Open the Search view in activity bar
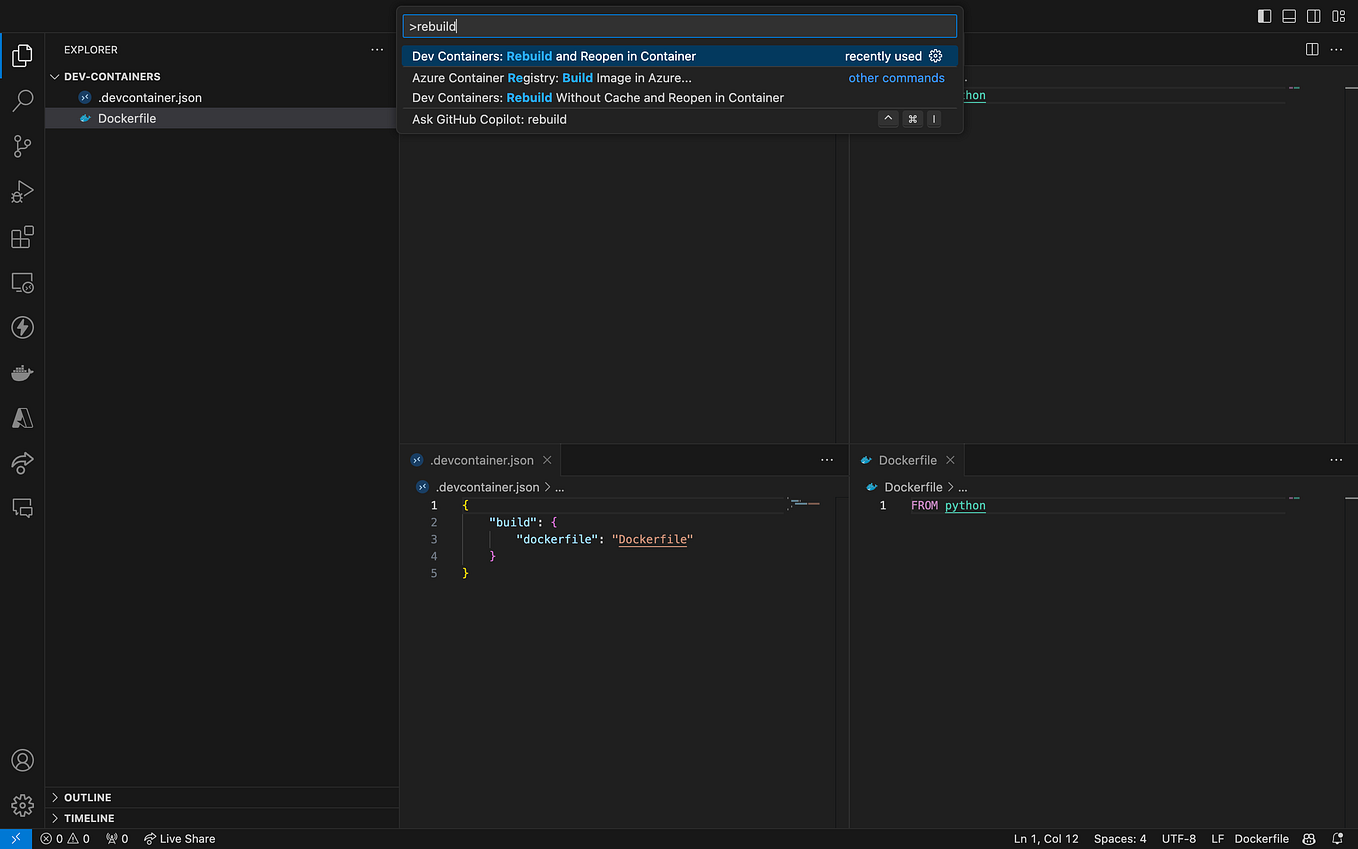Screen dimensions: 1358x849 click(x=22, y=100)
